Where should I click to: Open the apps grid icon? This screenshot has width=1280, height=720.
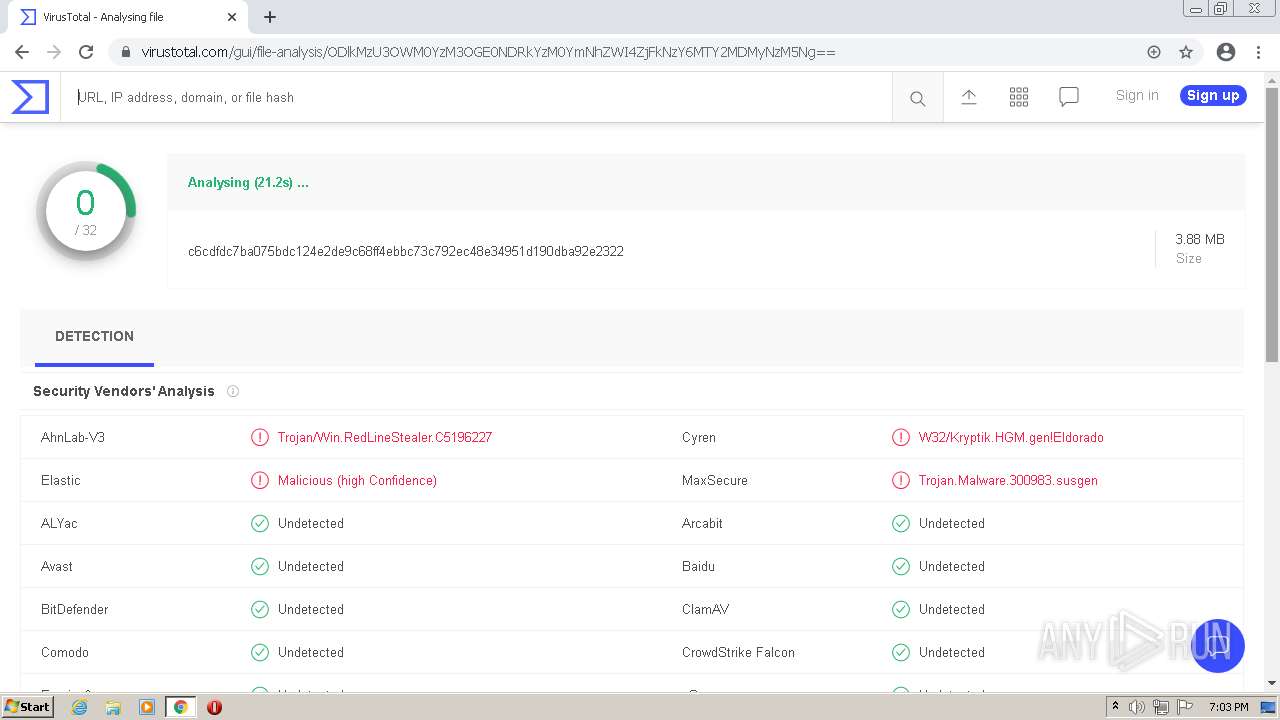tap(1019, 97)
